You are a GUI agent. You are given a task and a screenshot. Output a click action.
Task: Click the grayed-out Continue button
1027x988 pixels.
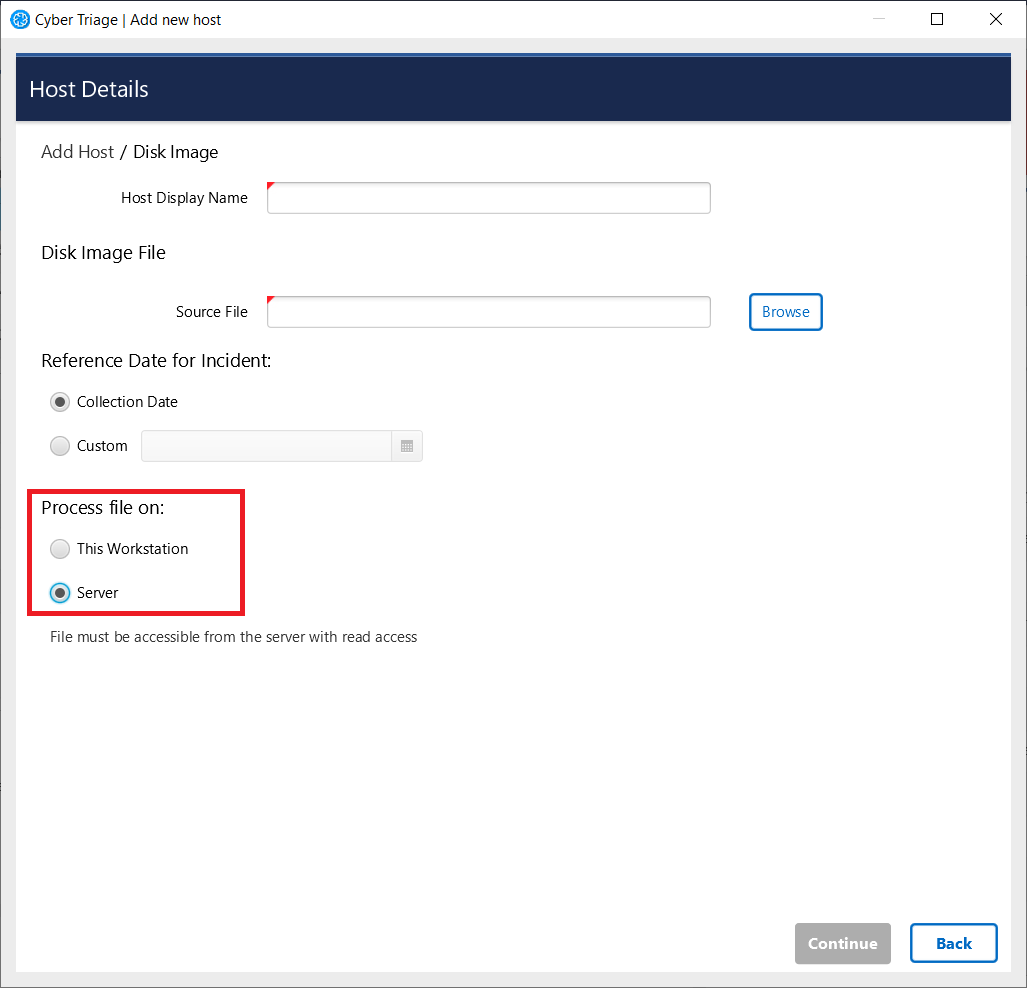coord(842,943)
